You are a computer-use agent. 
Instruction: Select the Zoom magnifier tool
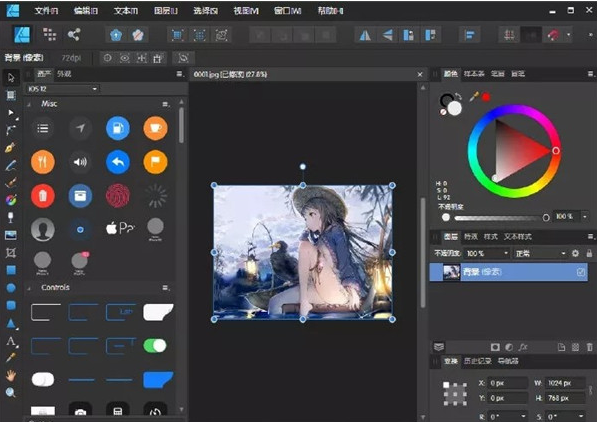[x=11, y=392]
